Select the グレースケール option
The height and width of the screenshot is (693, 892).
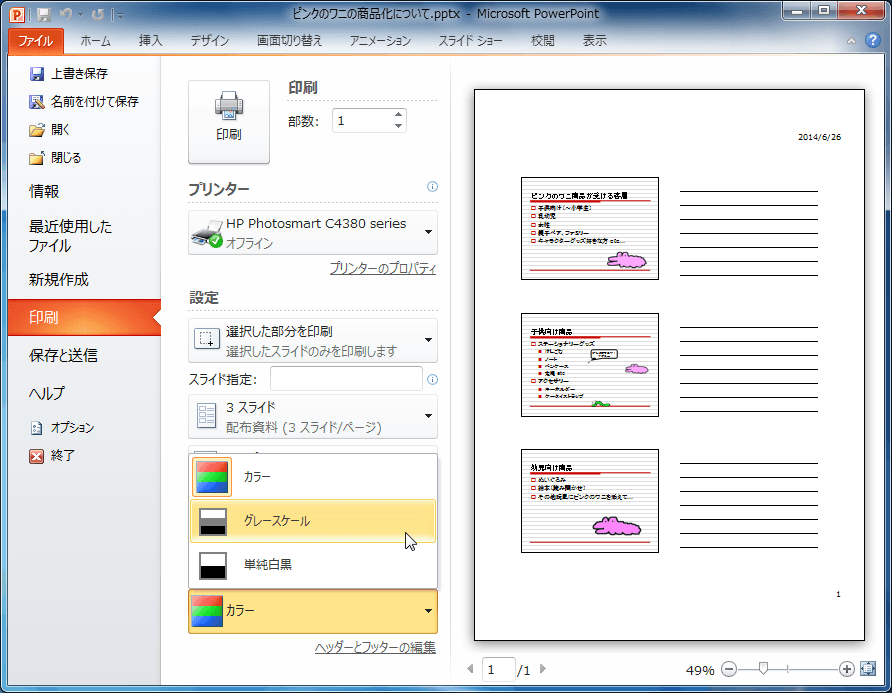[x=313, y=521]
